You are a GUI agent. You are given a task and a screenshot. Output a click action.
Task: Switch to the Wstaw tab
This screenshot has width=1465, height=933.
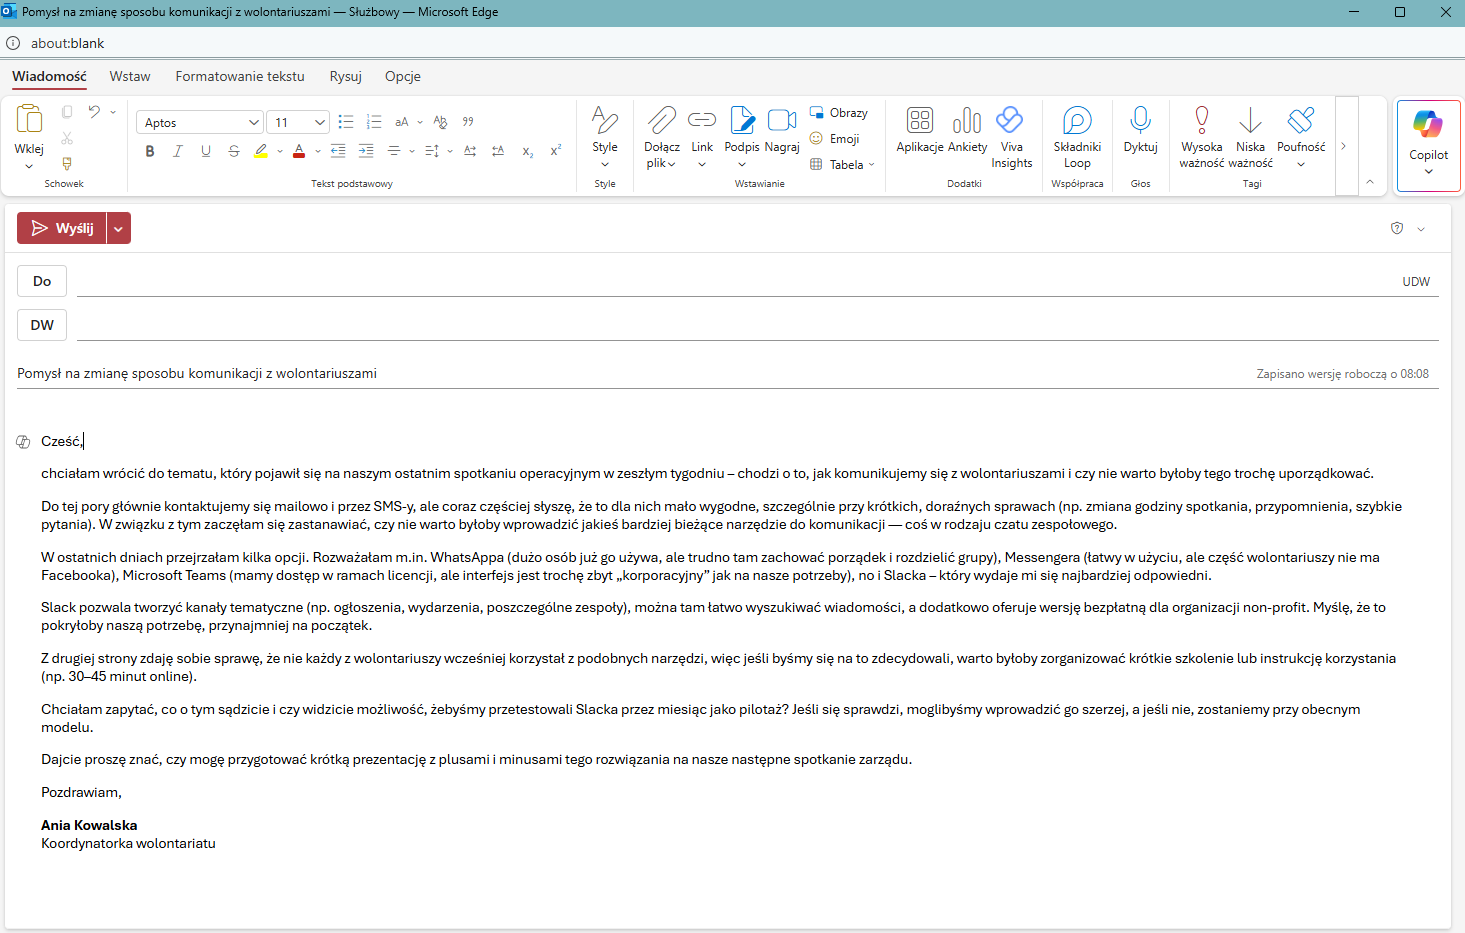pyautogui.click(x=130, y=76)
